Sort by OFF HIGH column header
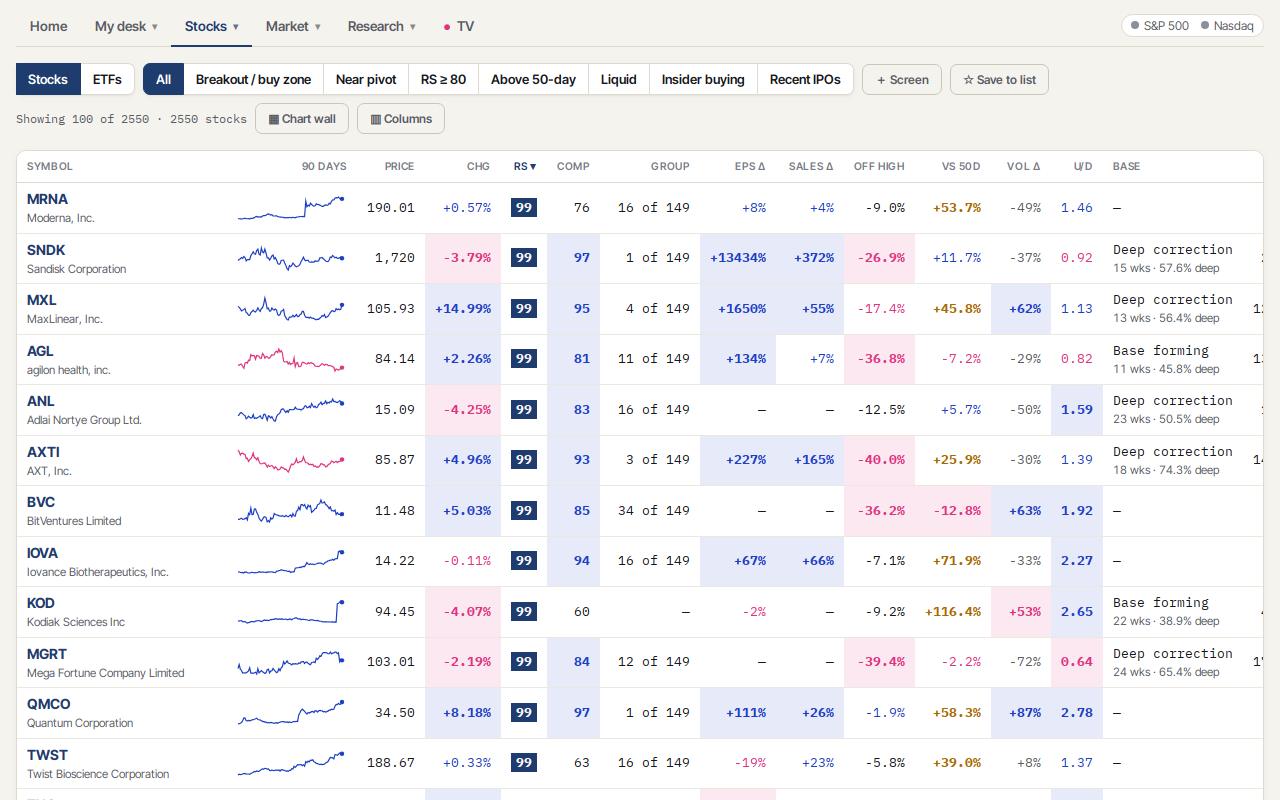The width and height of the screenshot is (1280, 800). click(879, 166)
